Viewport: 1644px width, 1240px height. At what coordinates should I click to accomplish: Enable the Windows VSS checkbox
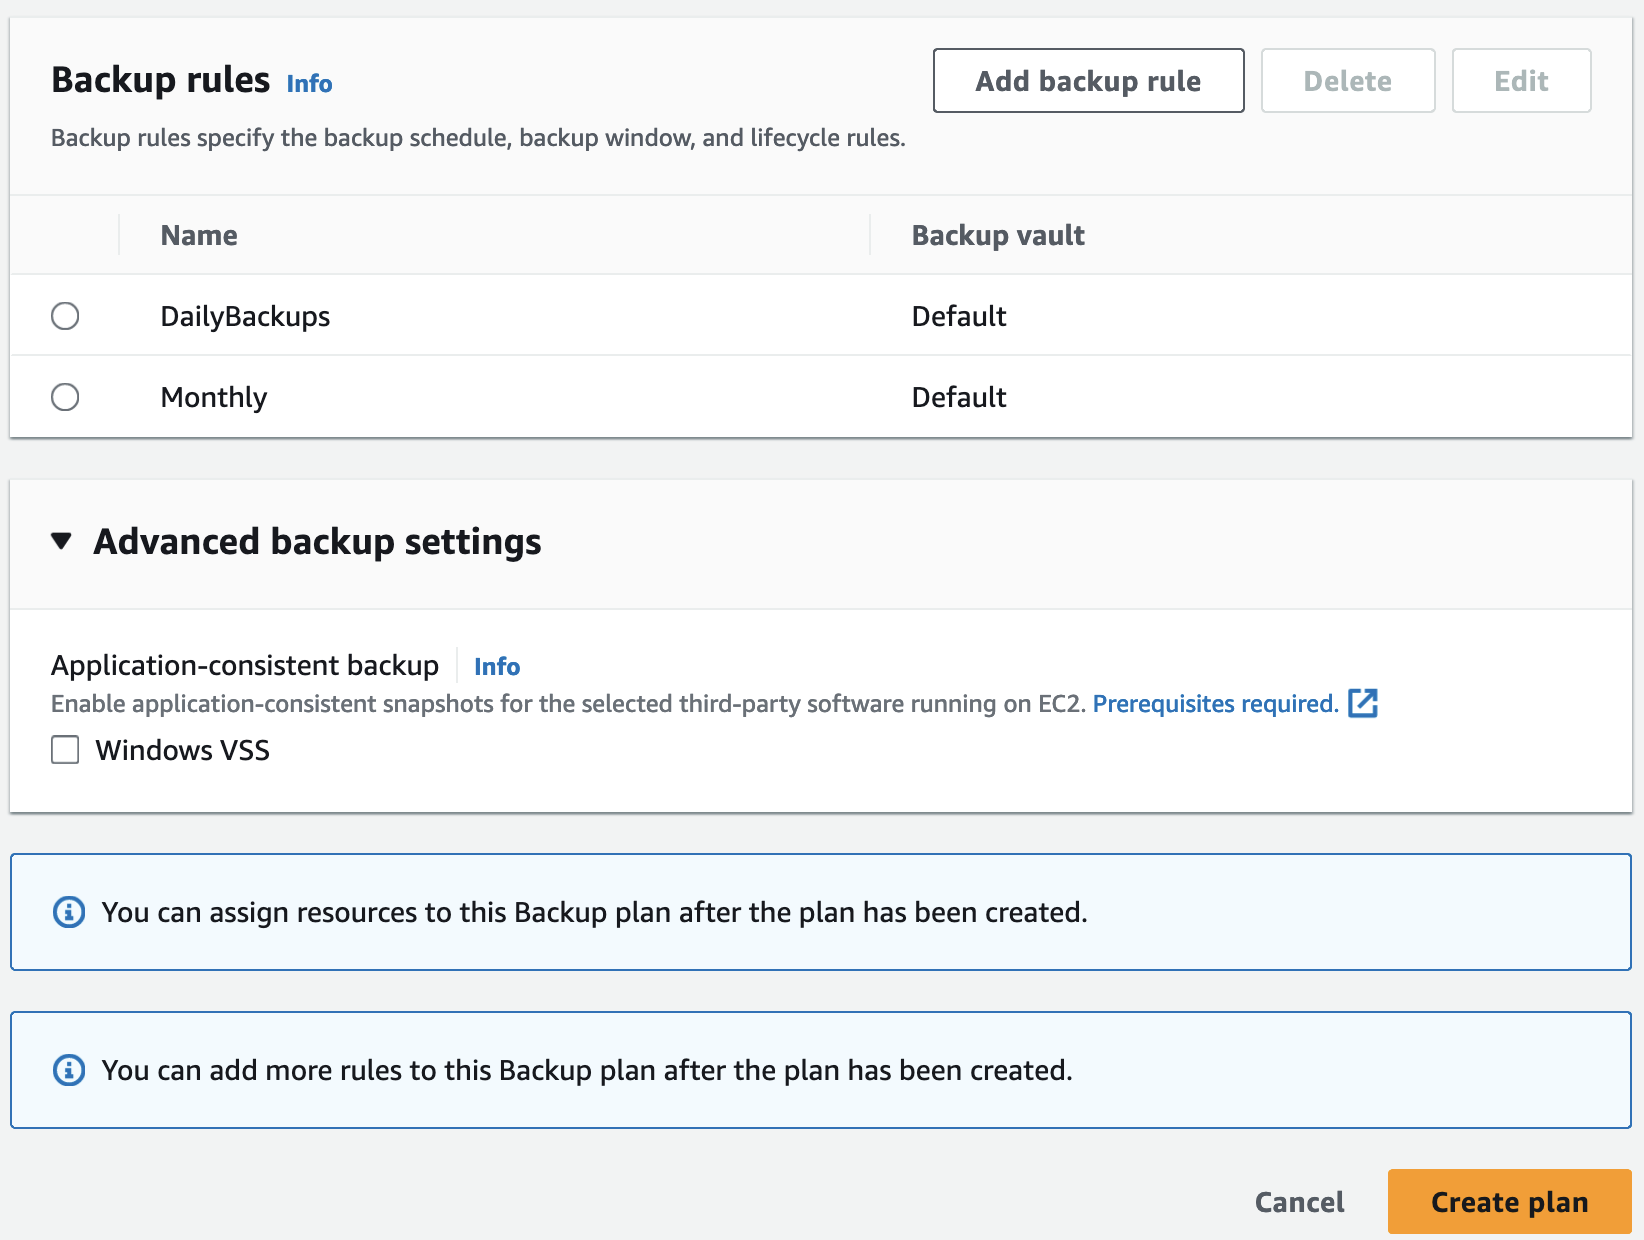[65, 750]
